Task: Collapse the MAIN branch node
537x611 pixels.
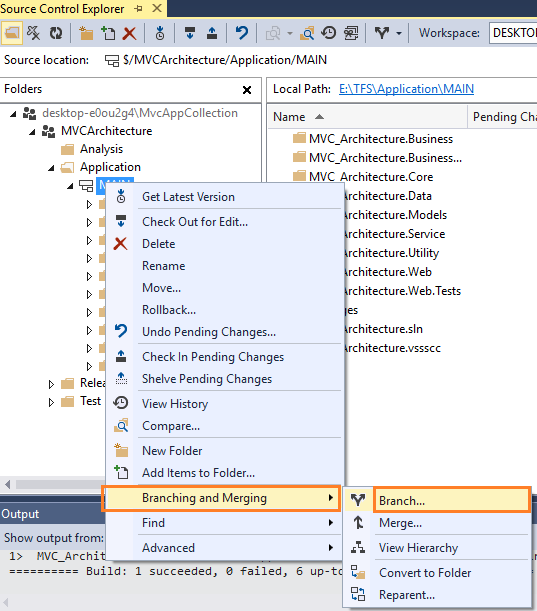Action: (x=70, y=186)
